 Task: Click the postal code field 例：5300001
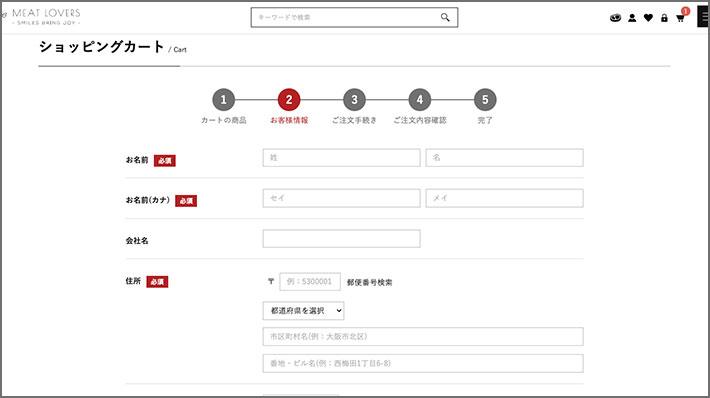click(x=310, y=282)
